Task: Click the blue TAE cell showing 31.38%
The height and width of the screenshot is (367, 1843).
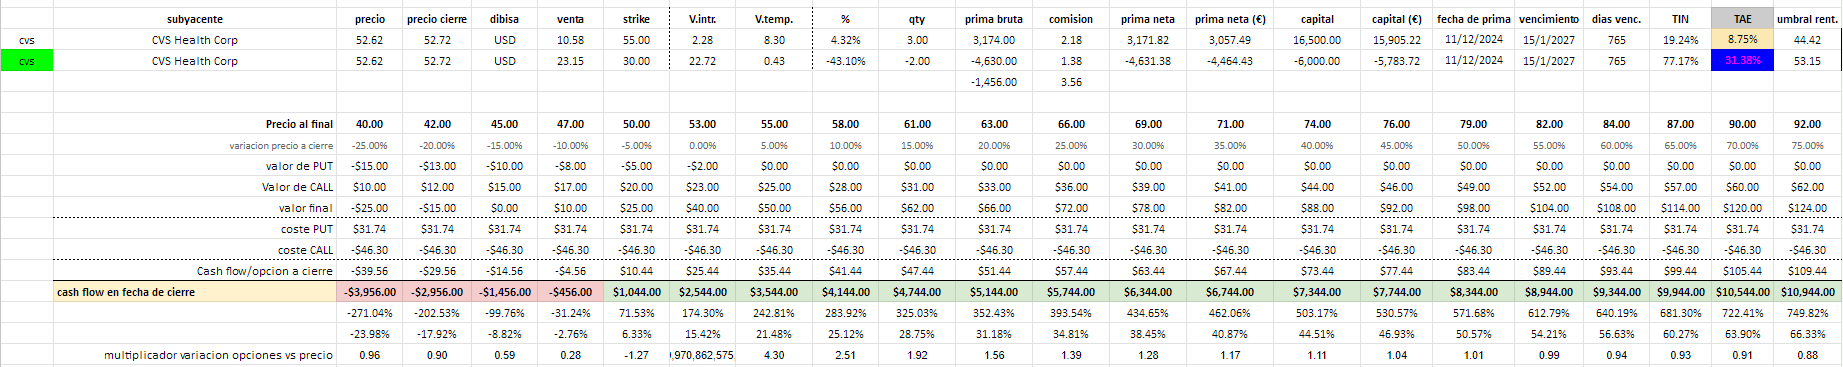Action: pos(1742,61)
